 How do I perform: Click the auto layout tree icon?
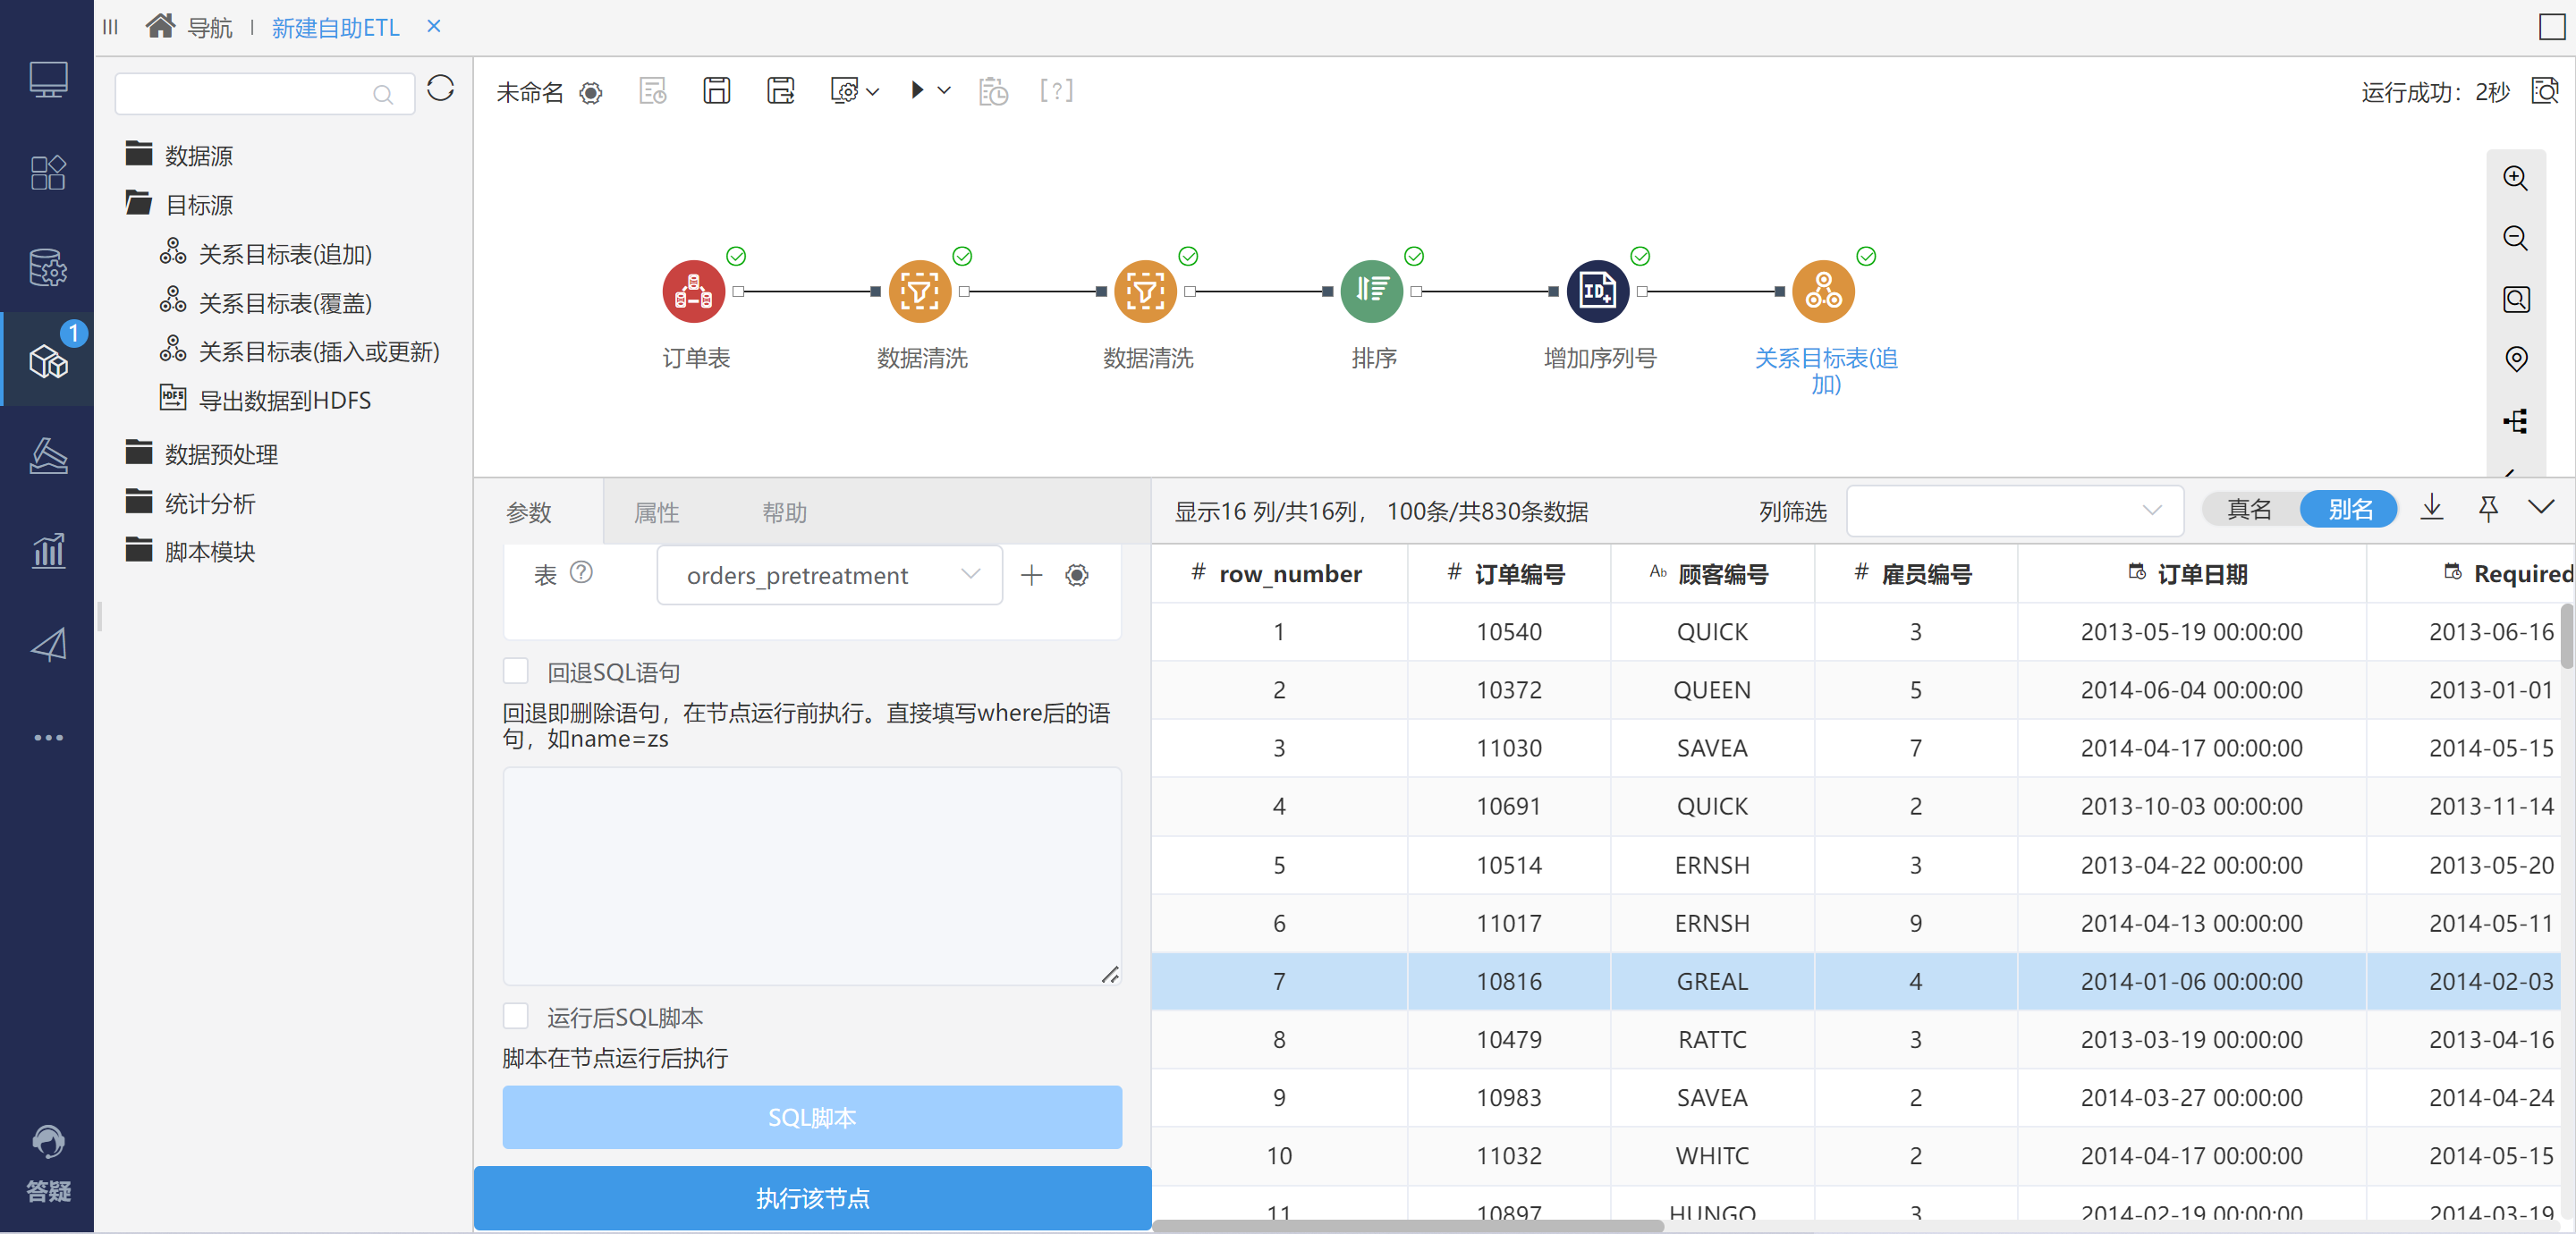(2515, 420)
